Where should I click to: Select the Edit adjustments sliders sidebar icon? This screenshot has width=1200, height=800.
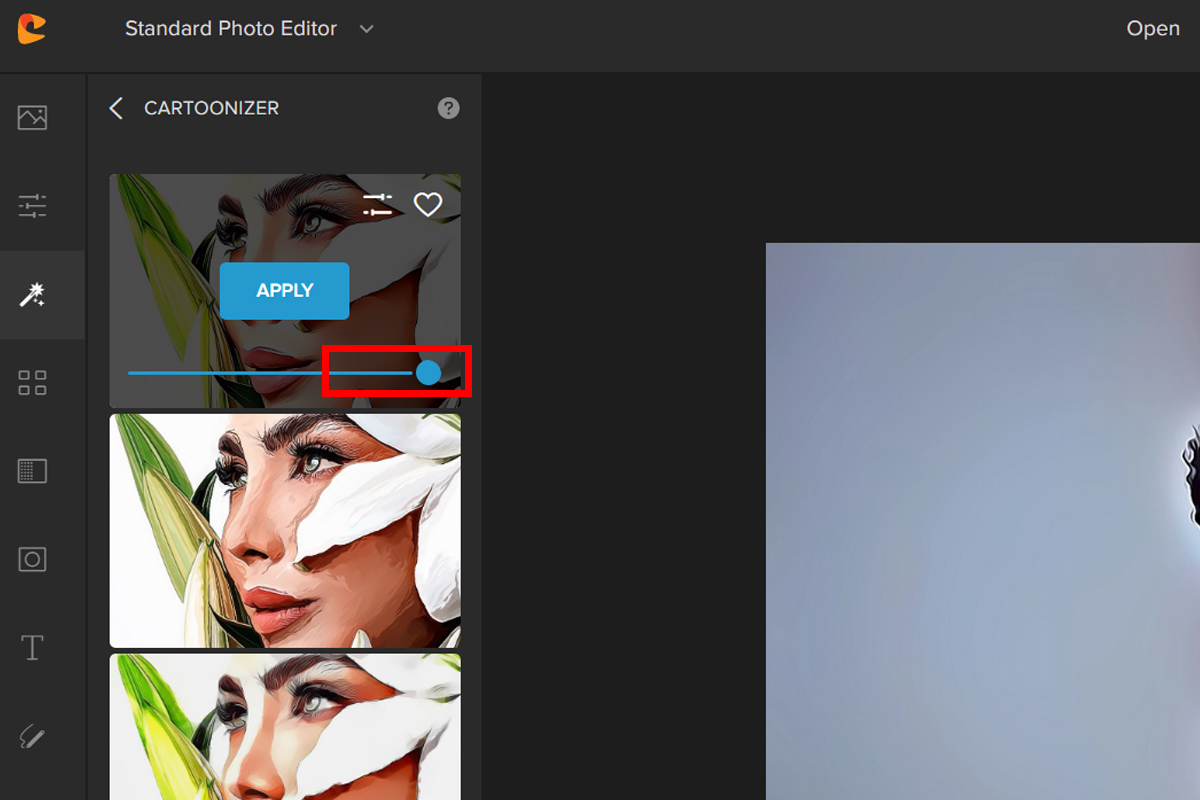point(32,206)
